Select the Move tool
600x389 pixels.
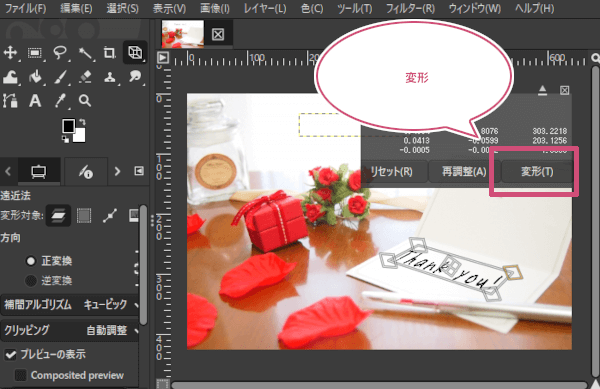coord(10,52)
